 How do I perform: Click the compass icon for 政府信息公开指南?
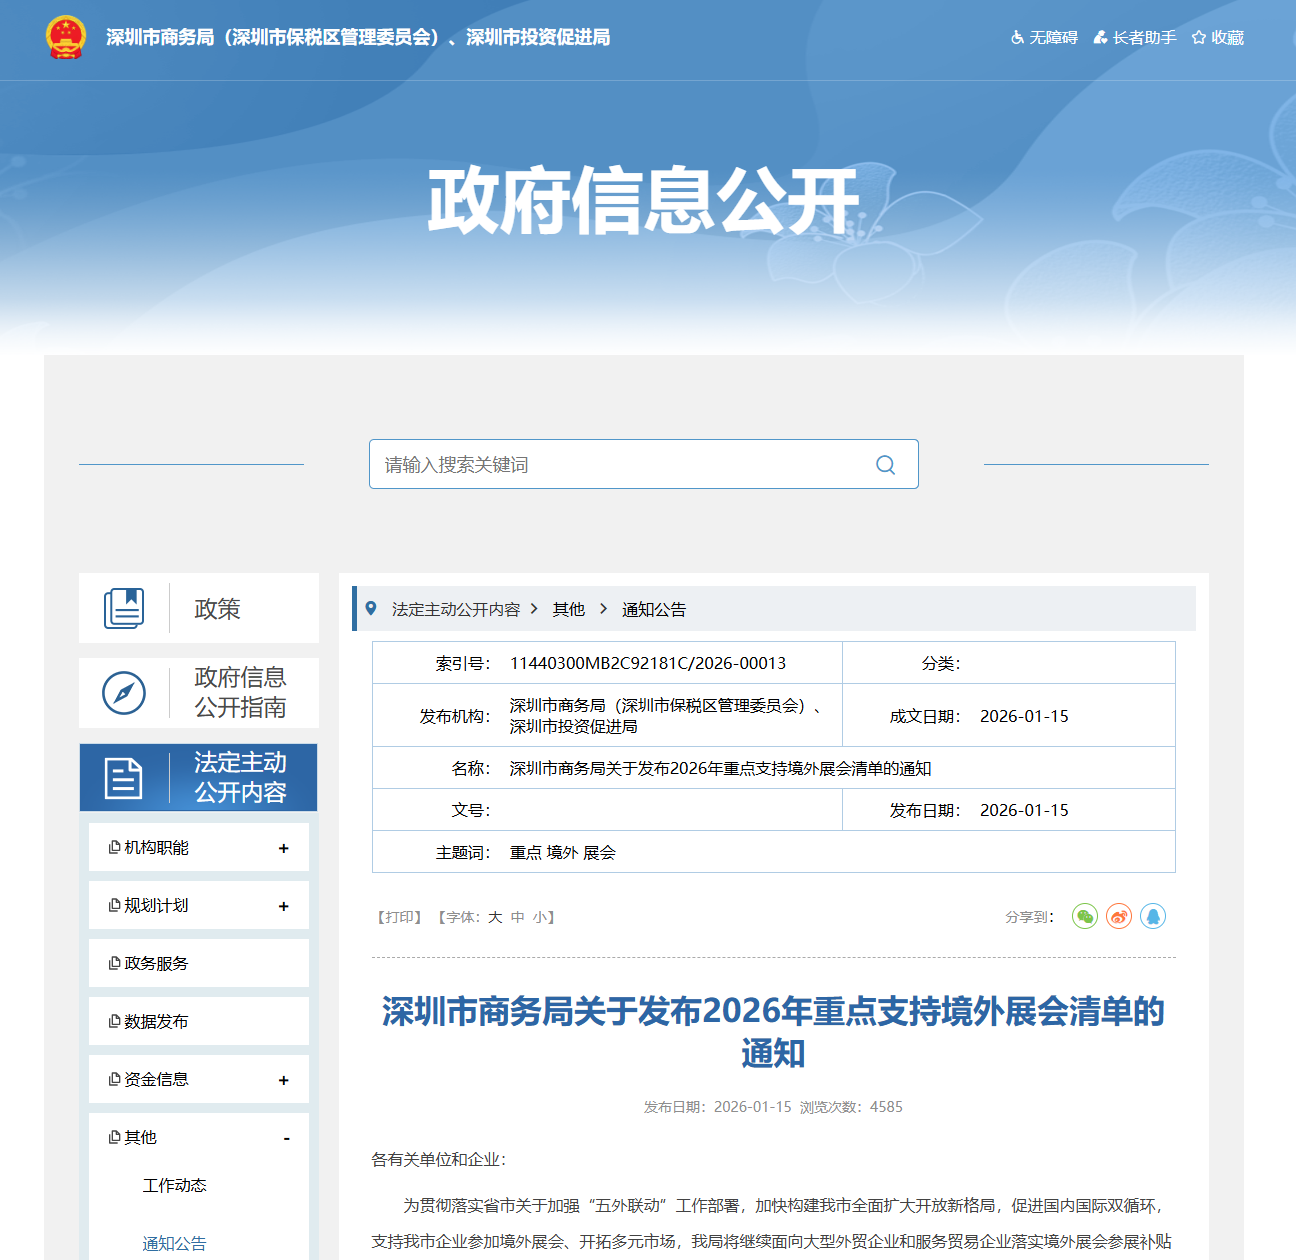click(x=124, y=693)
